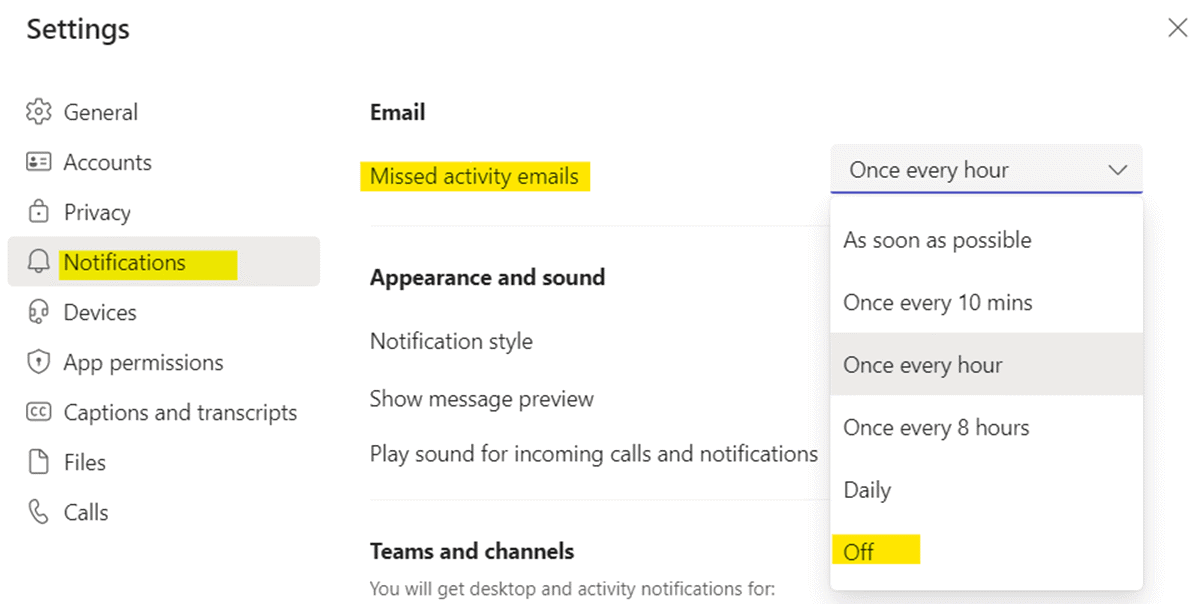Click the 'Email' section heading

pos(398,112)
